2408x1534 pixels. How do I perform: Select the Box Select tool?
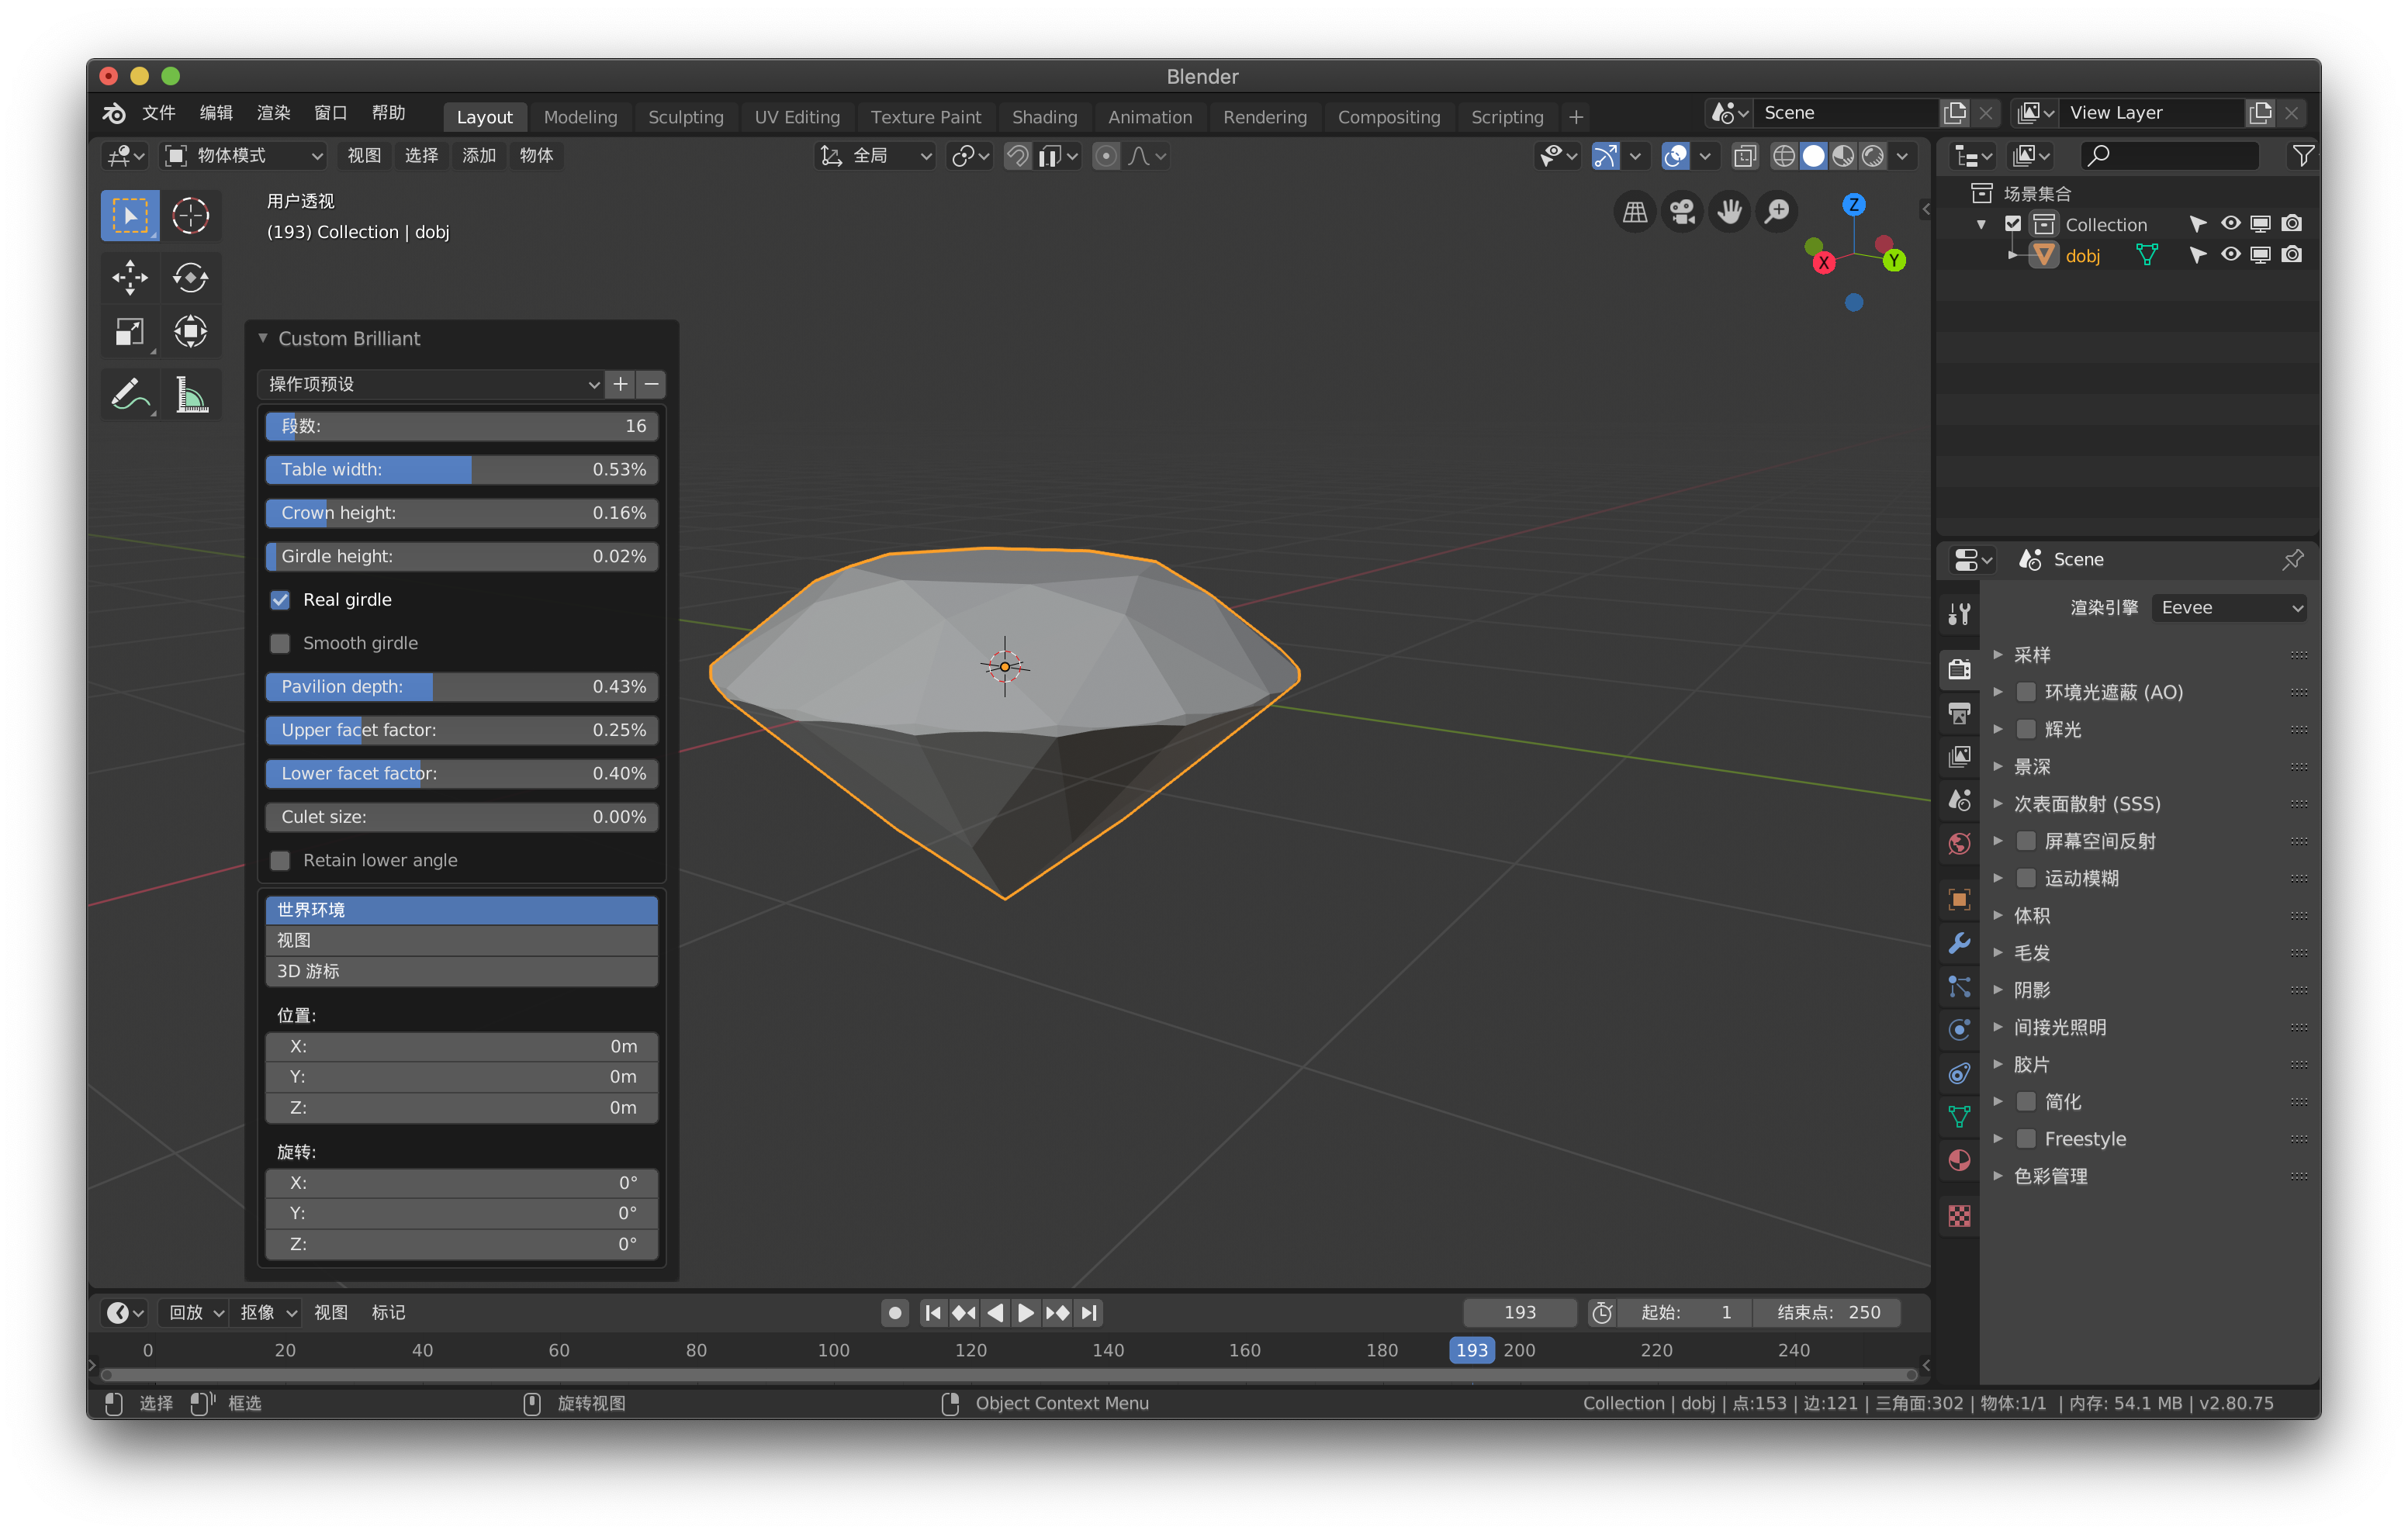click(x=130, y=215)
